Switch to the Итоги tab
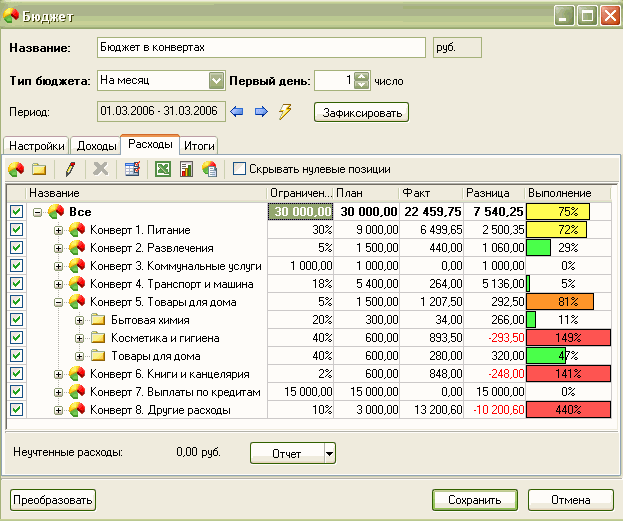This screenshot has height=521, width=623. [199, 146]
